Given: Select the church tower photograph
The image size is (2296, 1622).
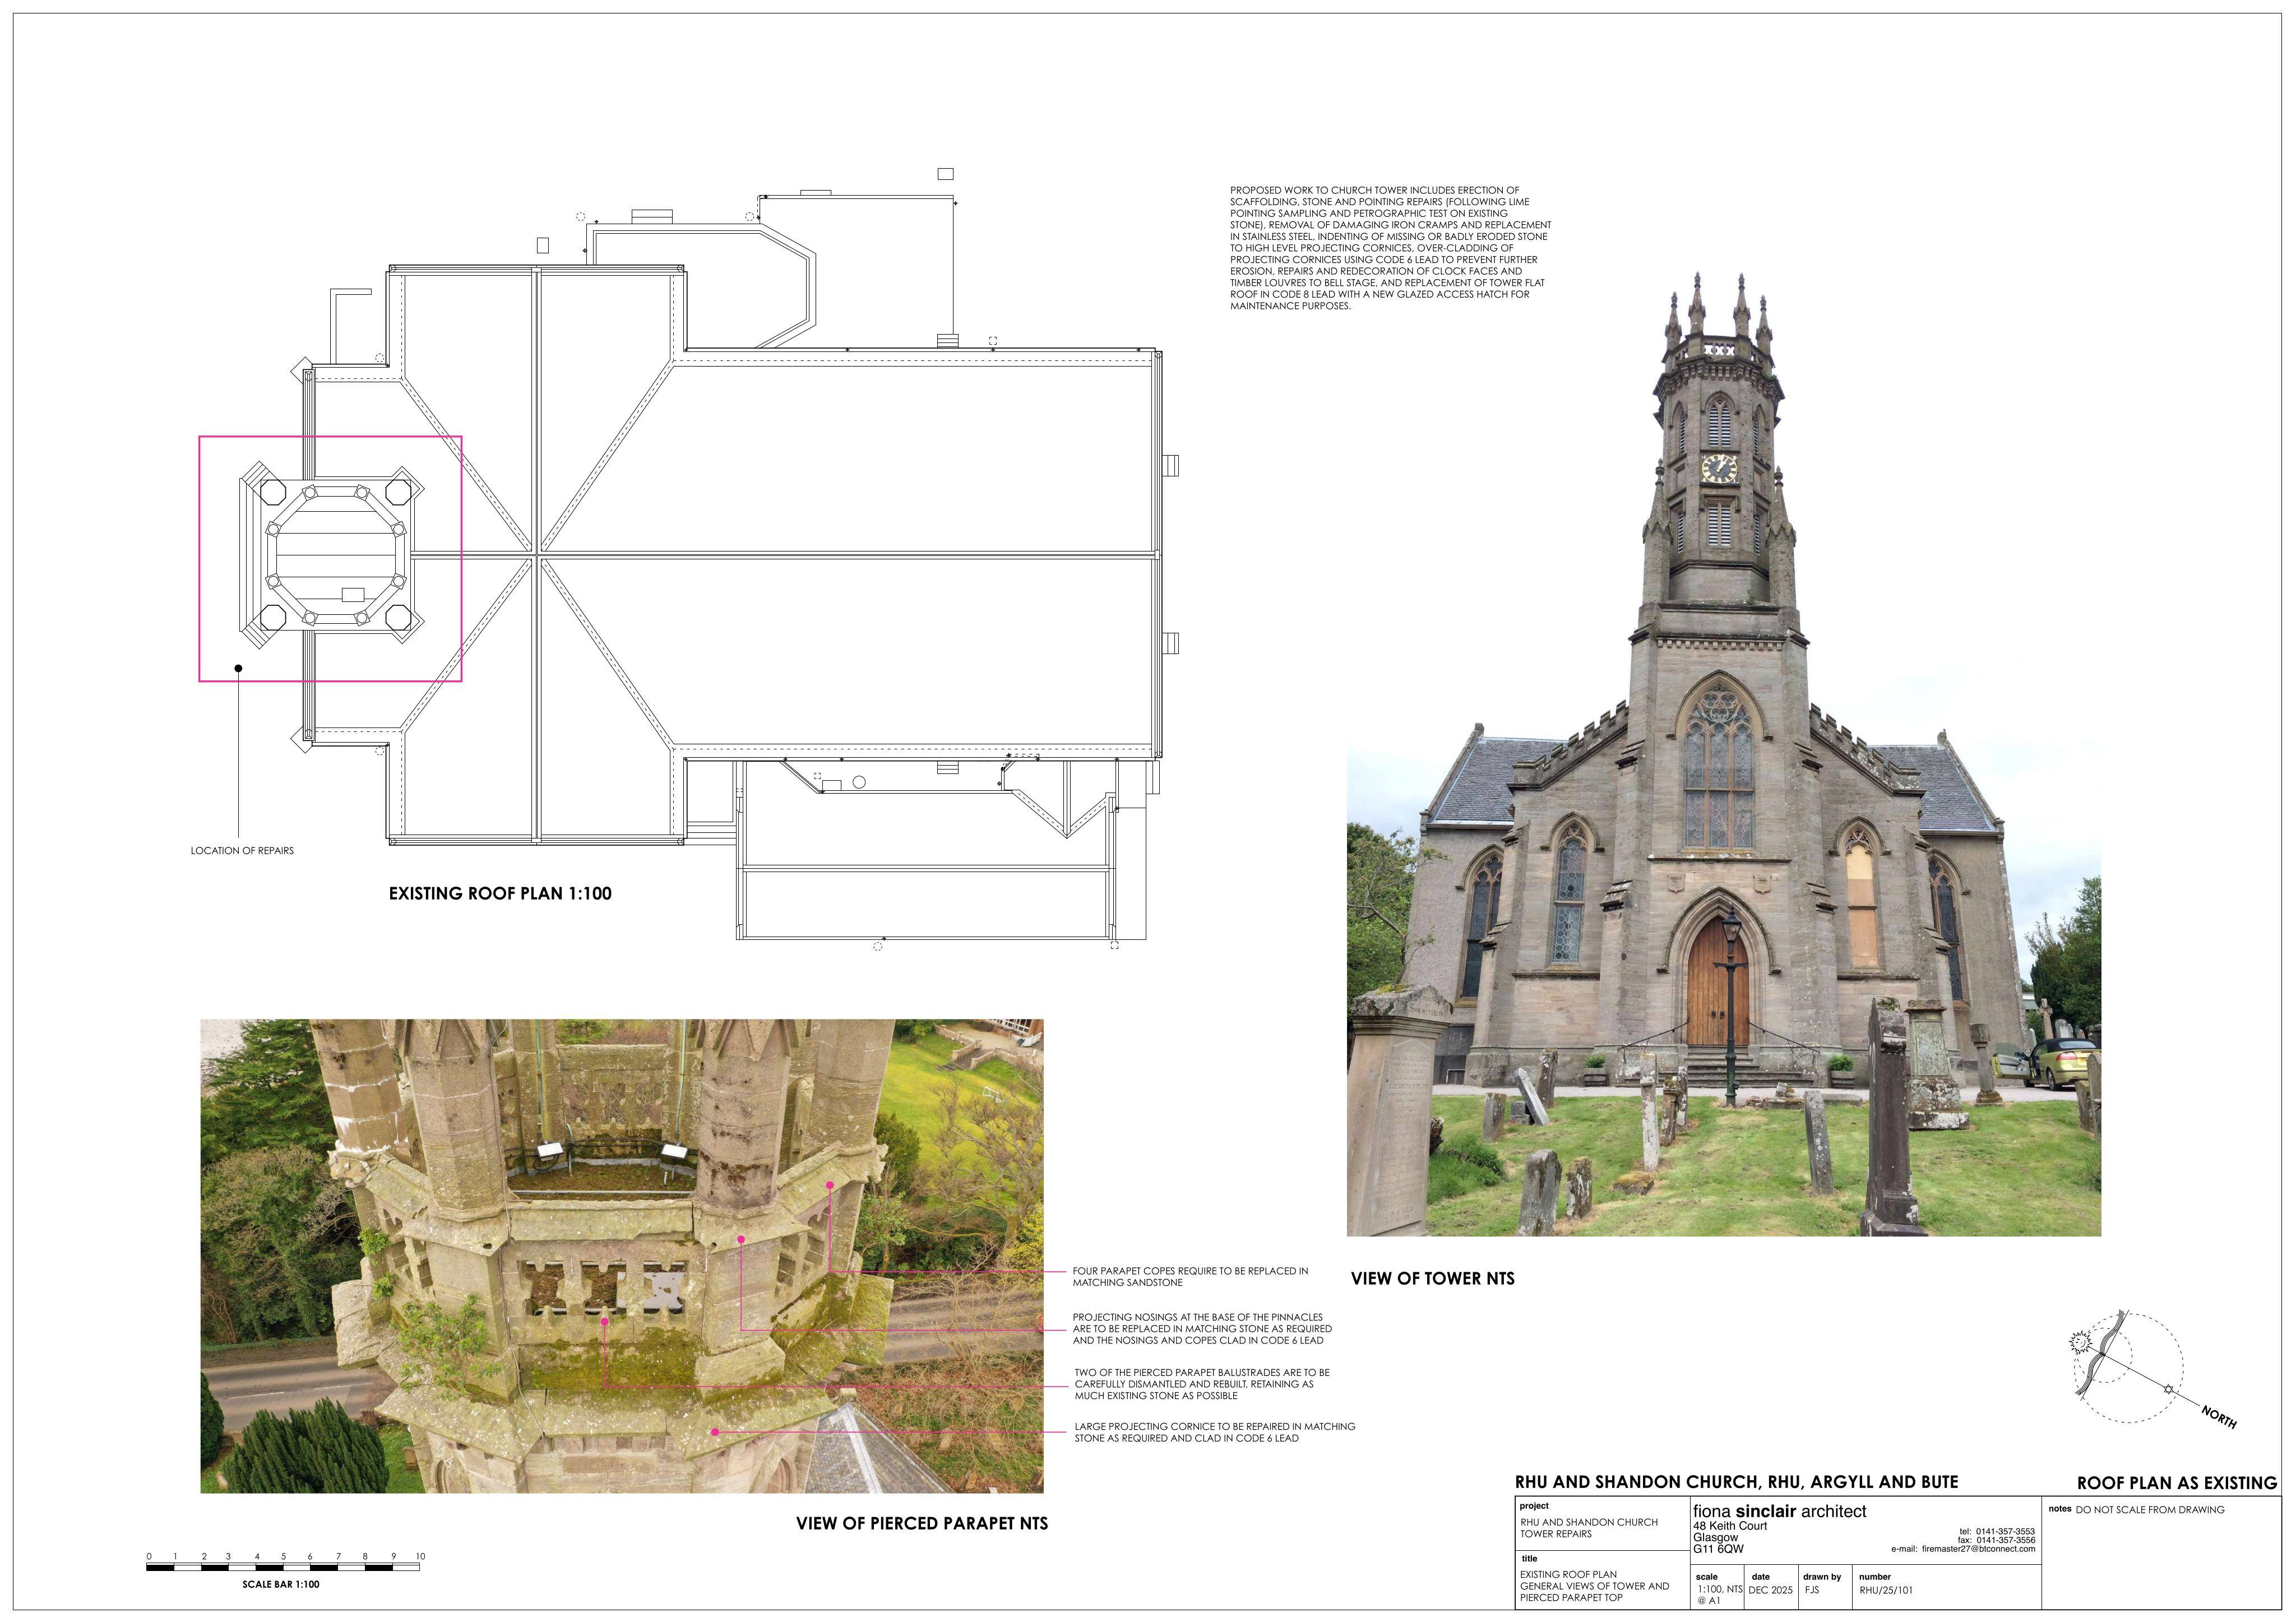Looking at the screenshot, I should click(1724, 753).
